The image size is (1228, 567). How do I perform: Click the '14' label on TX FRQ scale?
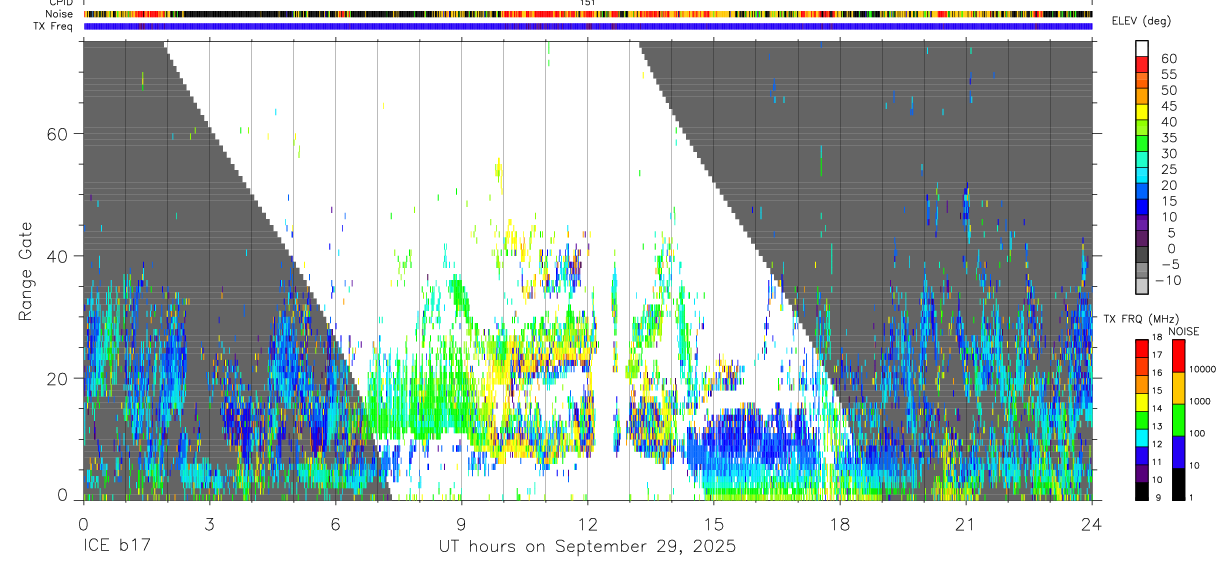click(1157, 408)
